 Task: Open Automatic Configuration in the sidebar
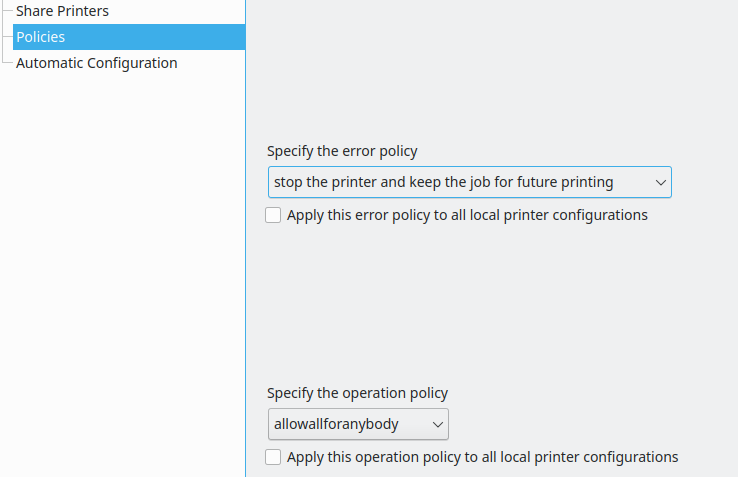[x=96, y=63]
